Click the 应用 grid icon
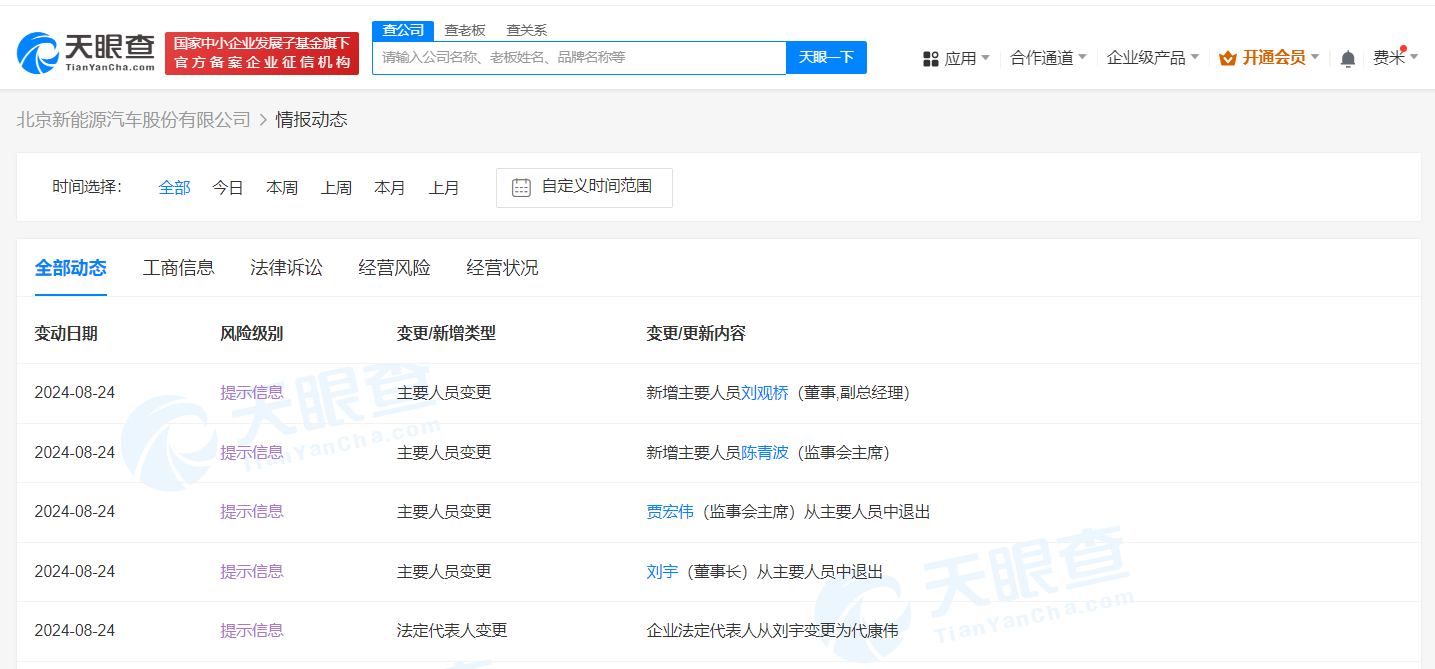The height and width of the screenshot is (669, 1435). [x=931, y=57]
